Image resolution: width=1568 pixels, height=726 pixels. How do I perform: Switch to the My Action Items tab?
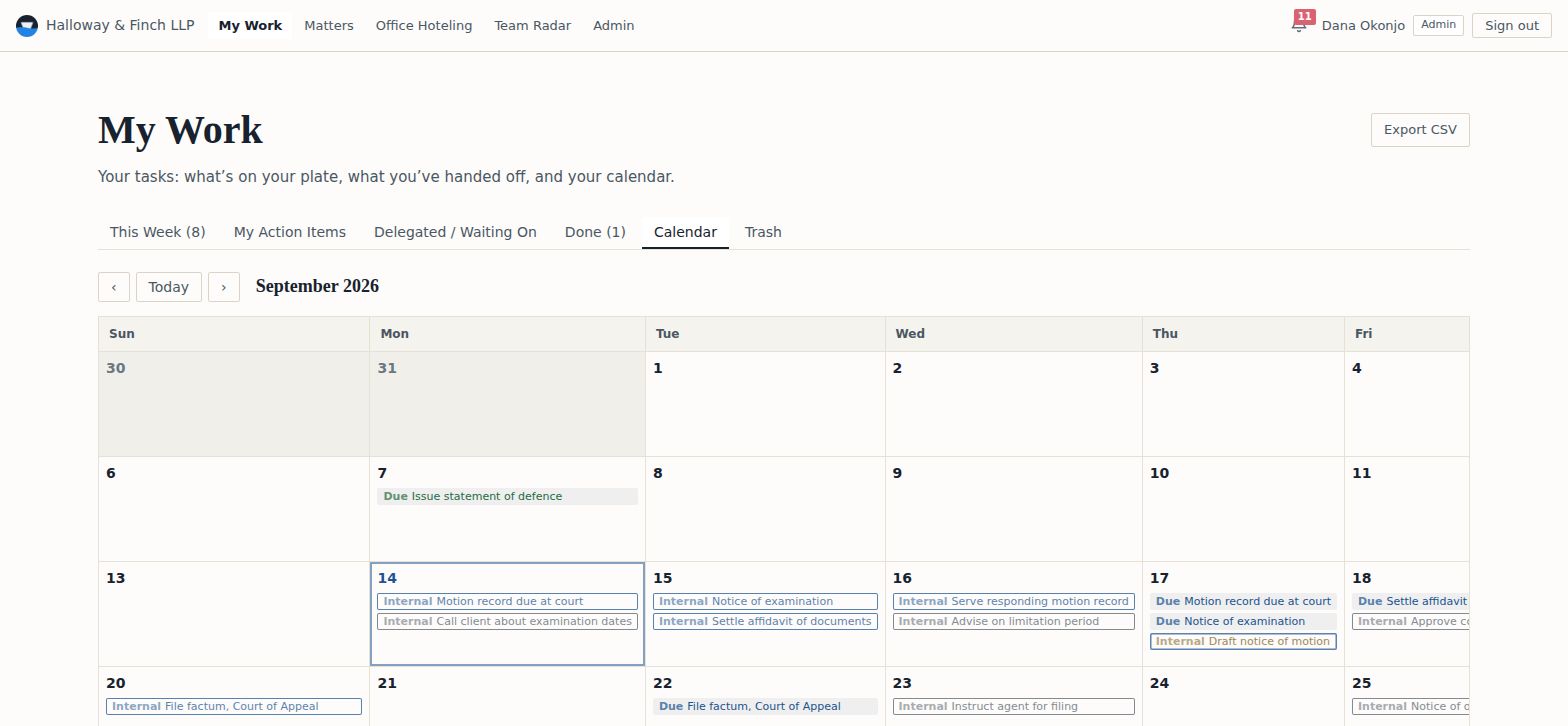click(290, 232)
